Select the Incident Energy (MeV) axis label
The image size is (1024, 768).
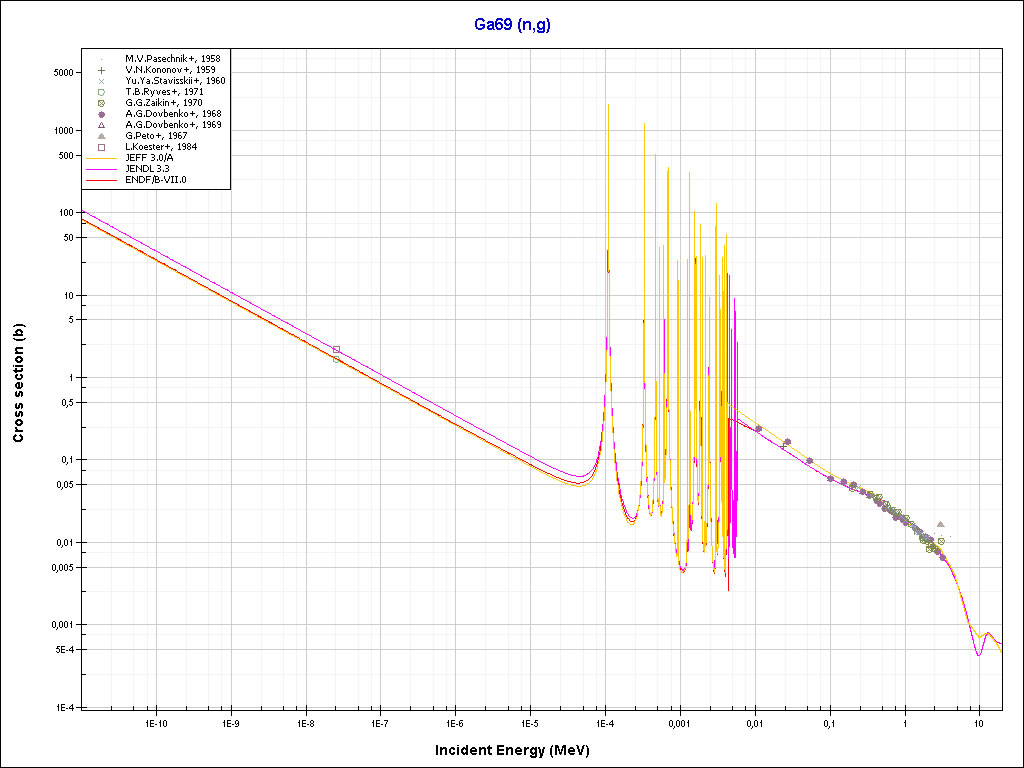coord(519,750)
